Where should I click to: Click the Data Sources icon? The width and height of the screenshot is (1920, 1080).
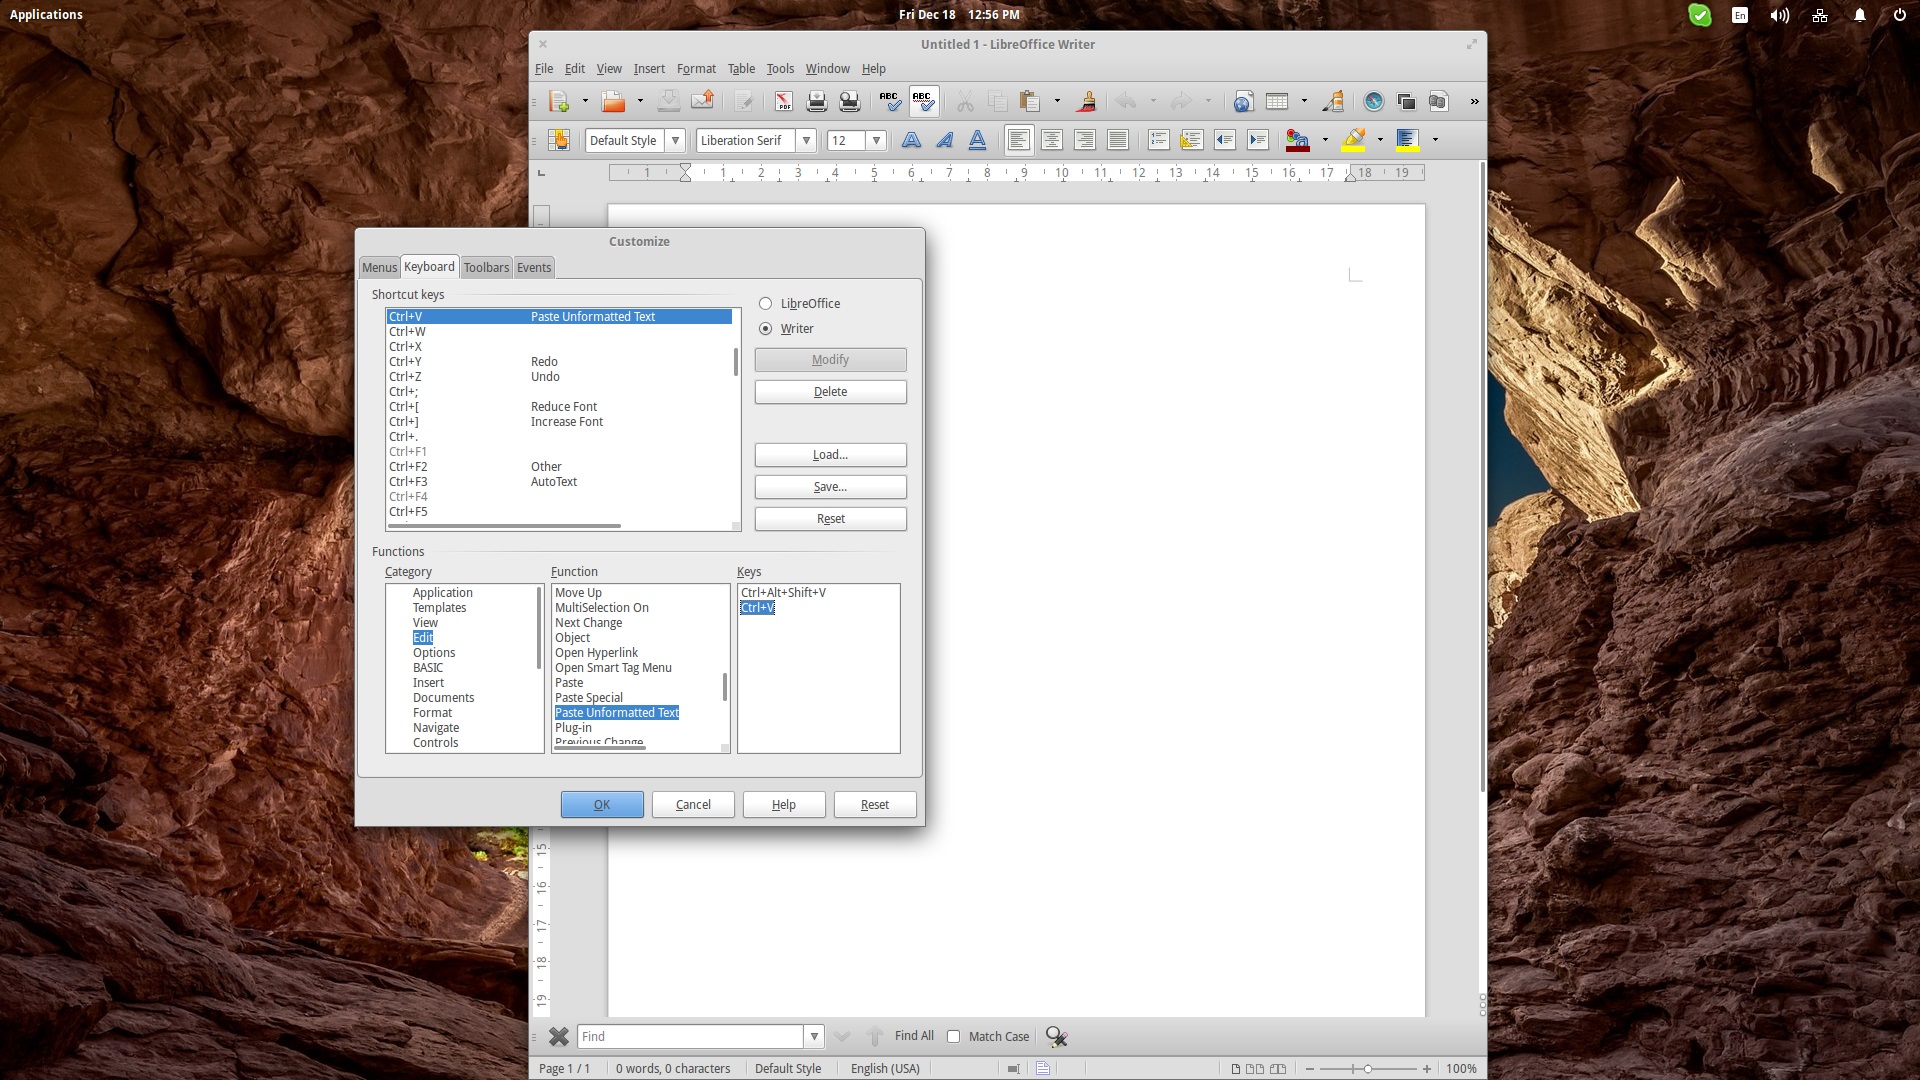(1439, 101)
